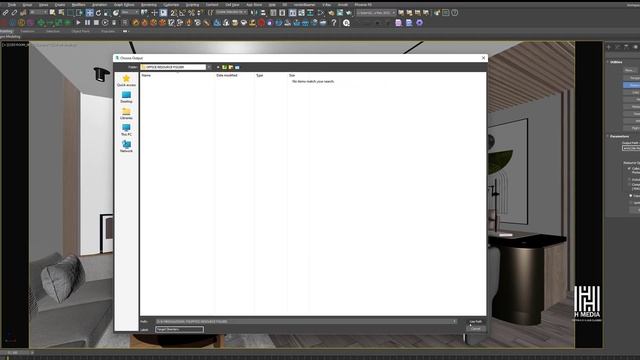Activate the Select and Move tool
This screenshot has width=640, height=360.
point(89,13)
